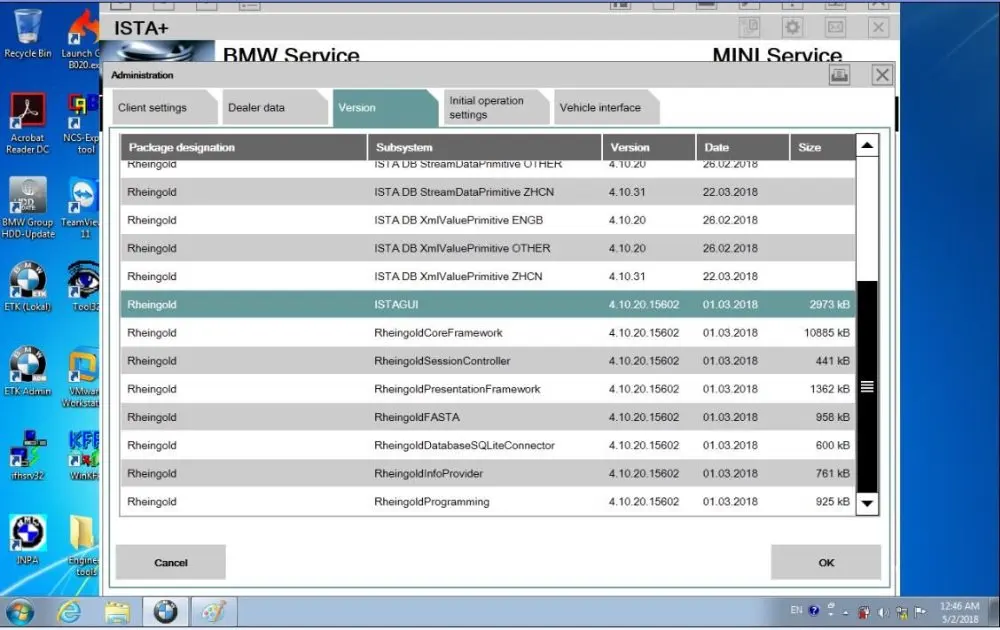Screen dimensions: 1000x630
Task: Launch Internet Explorer from taskbar
Action: (69, 612)
